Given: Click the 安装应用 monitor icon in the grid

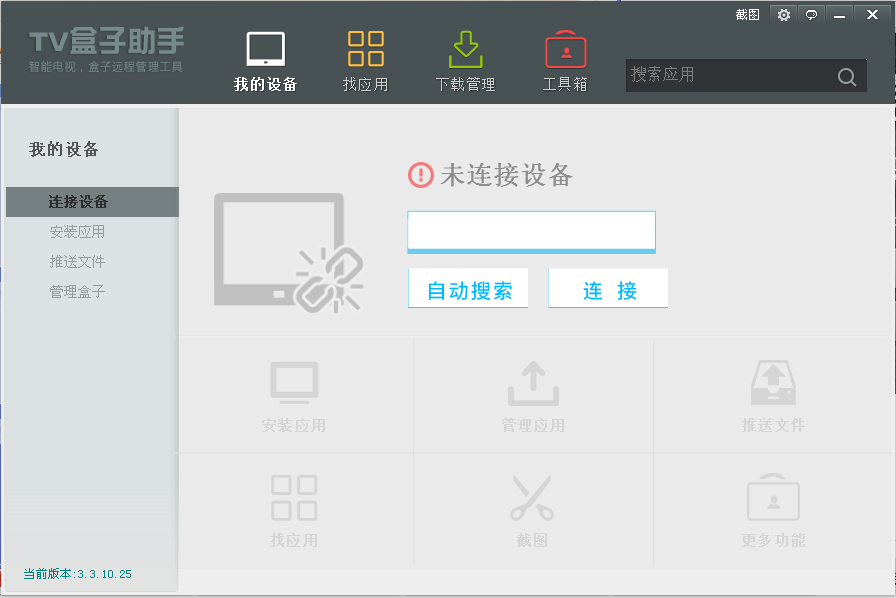Looking at the screenshot, I should click(x=296, y=383).
